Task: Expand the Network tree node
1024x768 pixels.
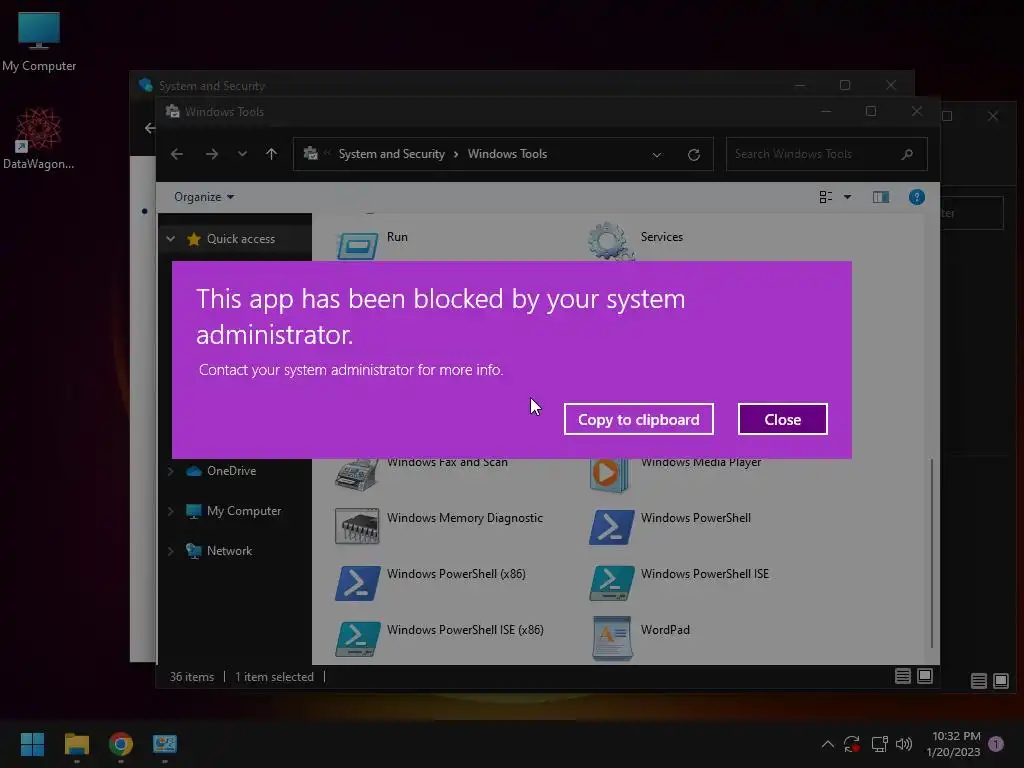Action: click(170, 551)
